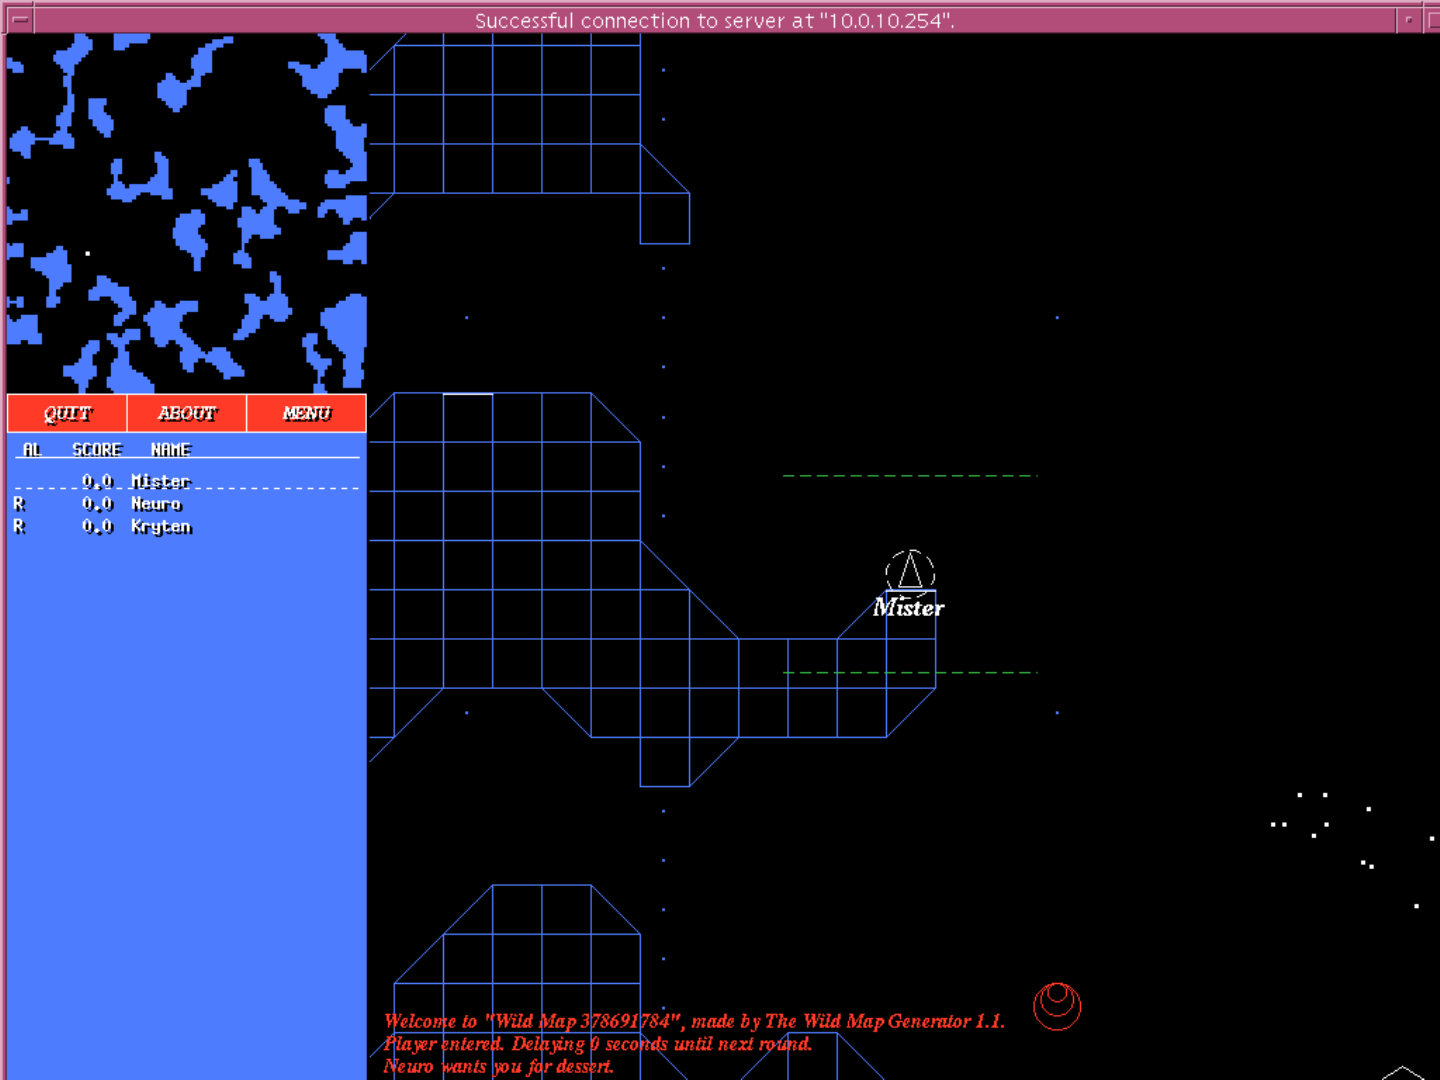Click the SCORE column header

96,450
